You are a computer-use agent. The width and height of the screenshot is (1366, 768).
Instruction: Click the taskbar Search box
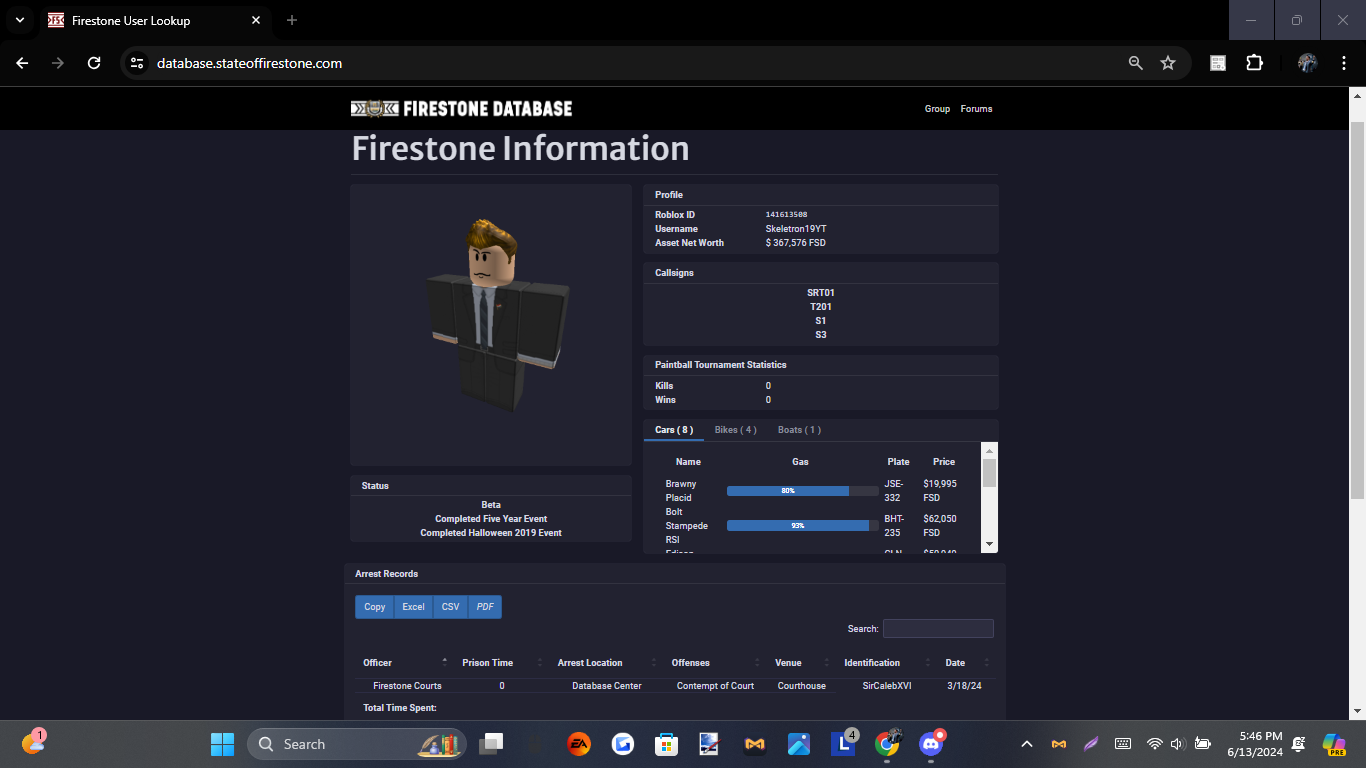355,744
